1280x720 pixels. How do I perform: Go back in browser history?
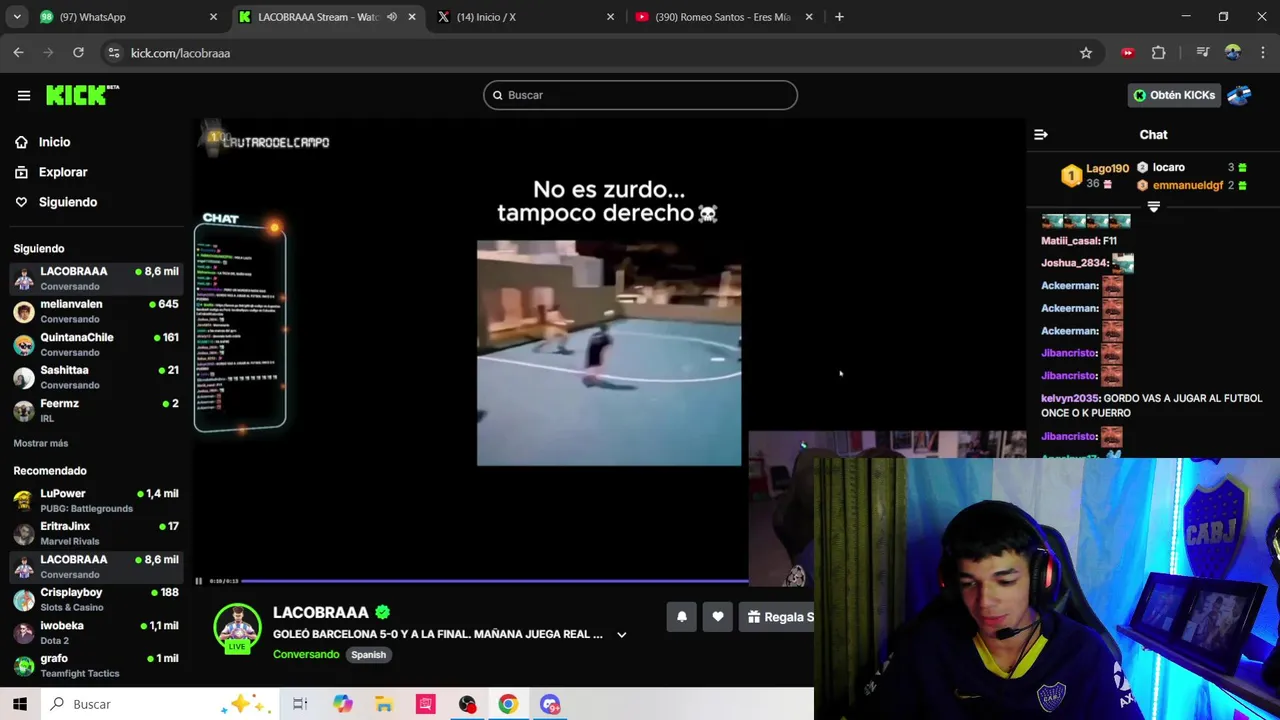[18, 53]
